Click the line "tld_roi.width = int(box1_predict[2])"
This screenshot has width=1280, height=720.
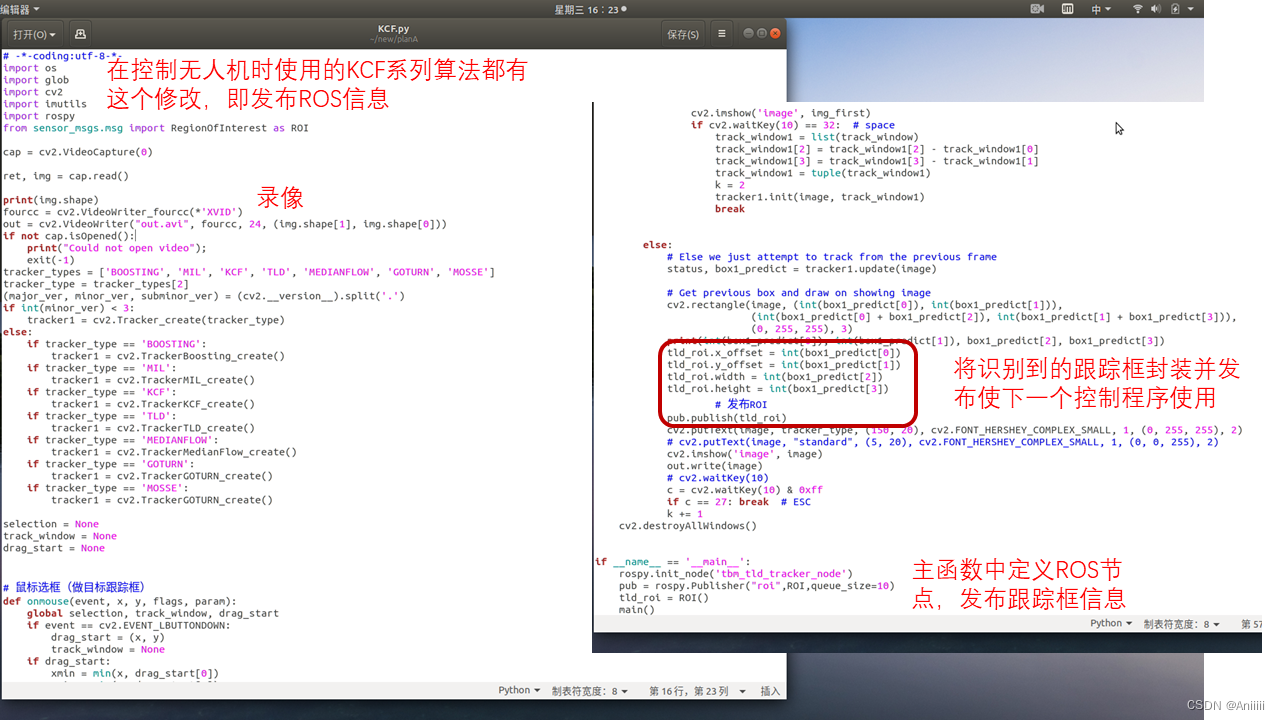pos(775,377)
